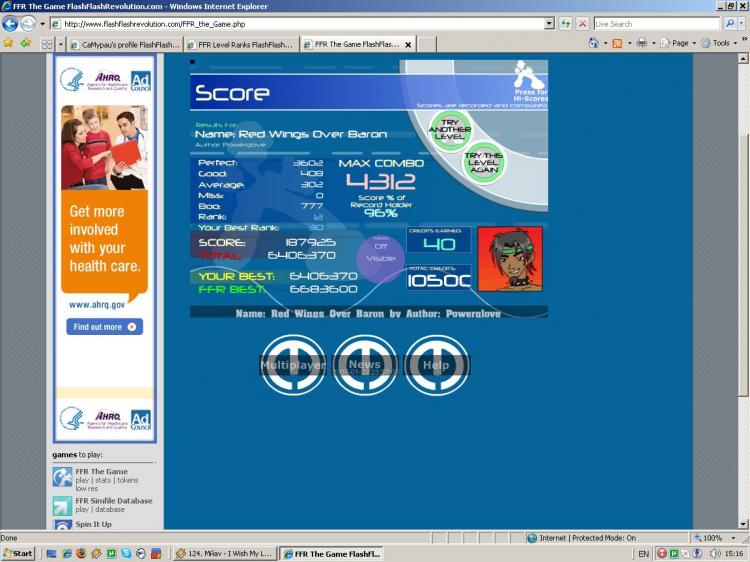Image resolution: width=750 pixels, height=562 pixels.
Task: Click the AHRQ Find out more button
Action: click(104, 327)
